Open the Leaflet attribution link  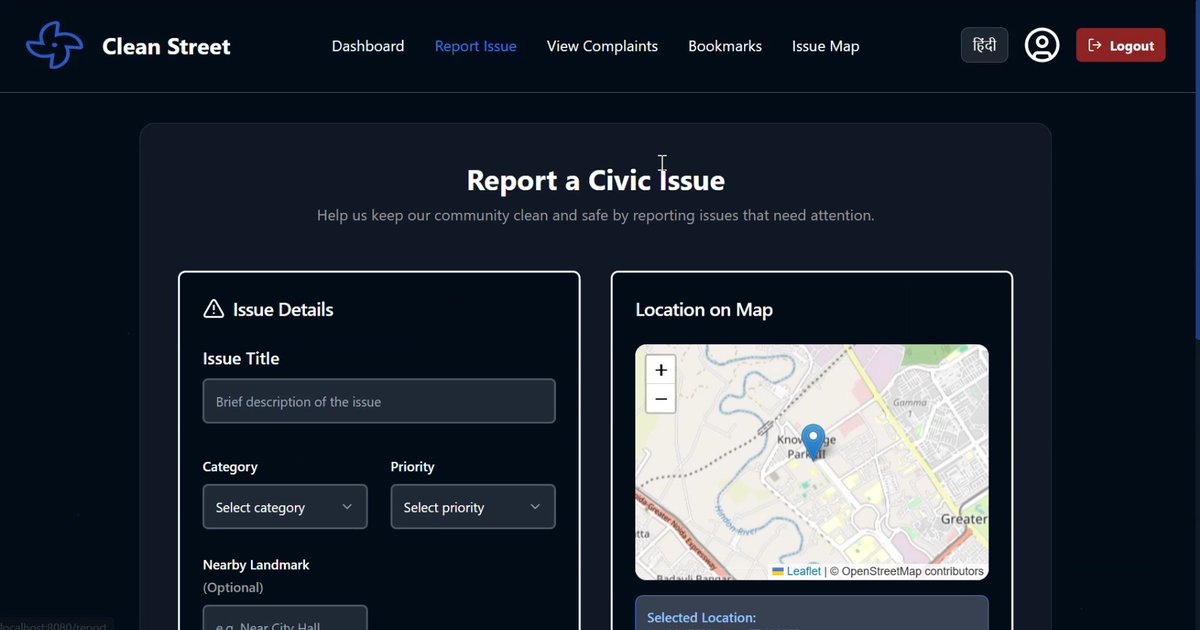[803, 571]
